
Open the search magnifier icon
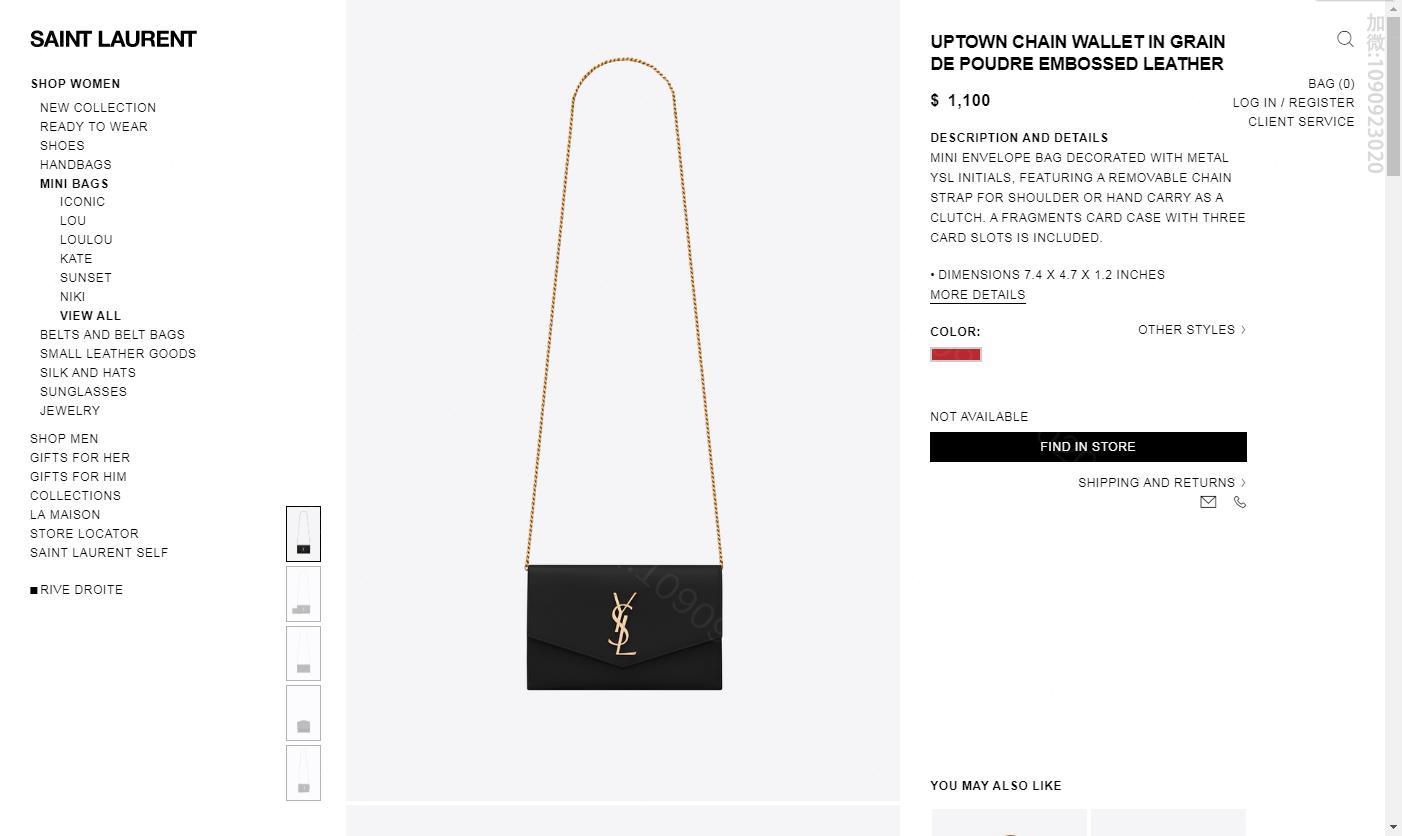tap(1345, 39)
